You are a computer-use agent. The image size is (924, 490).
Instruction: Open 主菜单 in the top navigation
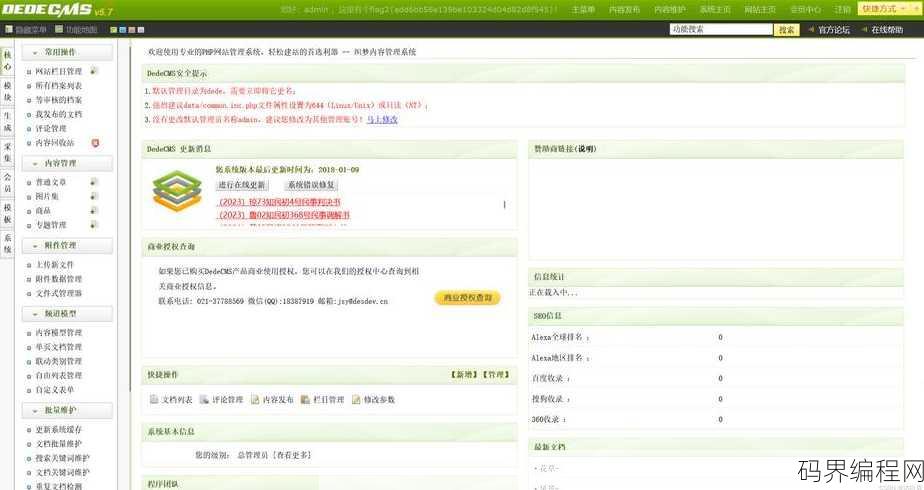click(583, 9)
